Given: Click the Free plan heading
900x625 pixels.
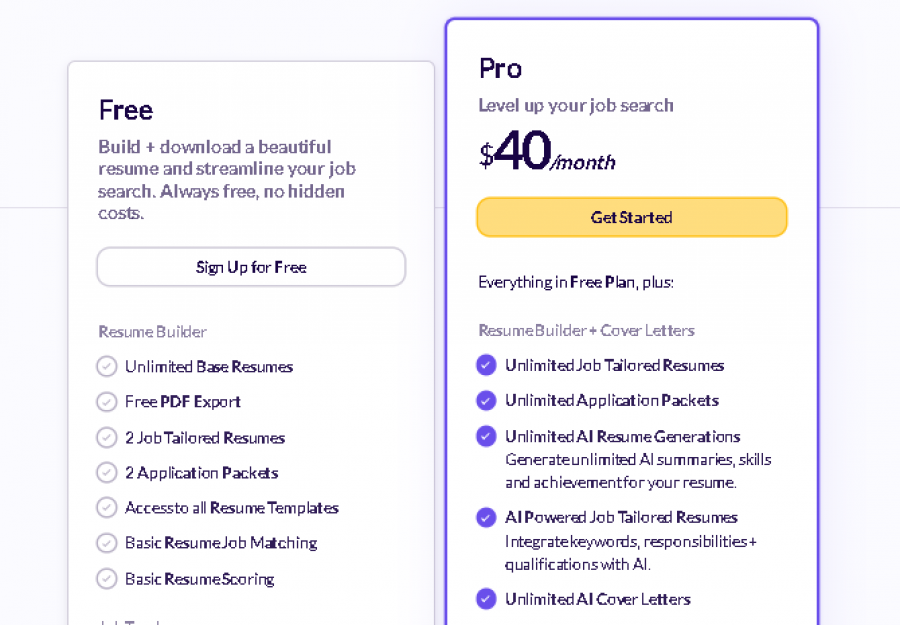Looking at the screenshot, I should pyautogui.click(x=125, y=110).
